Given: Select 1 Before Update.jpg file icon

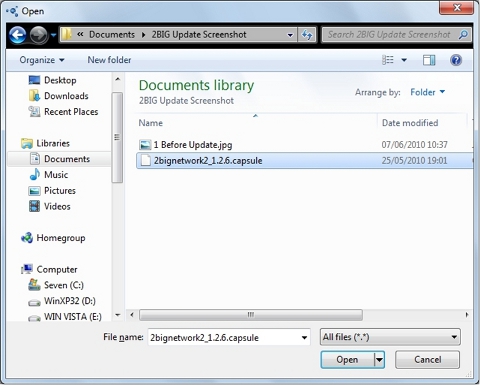Looking at the screenshot, I should [145, 145].
